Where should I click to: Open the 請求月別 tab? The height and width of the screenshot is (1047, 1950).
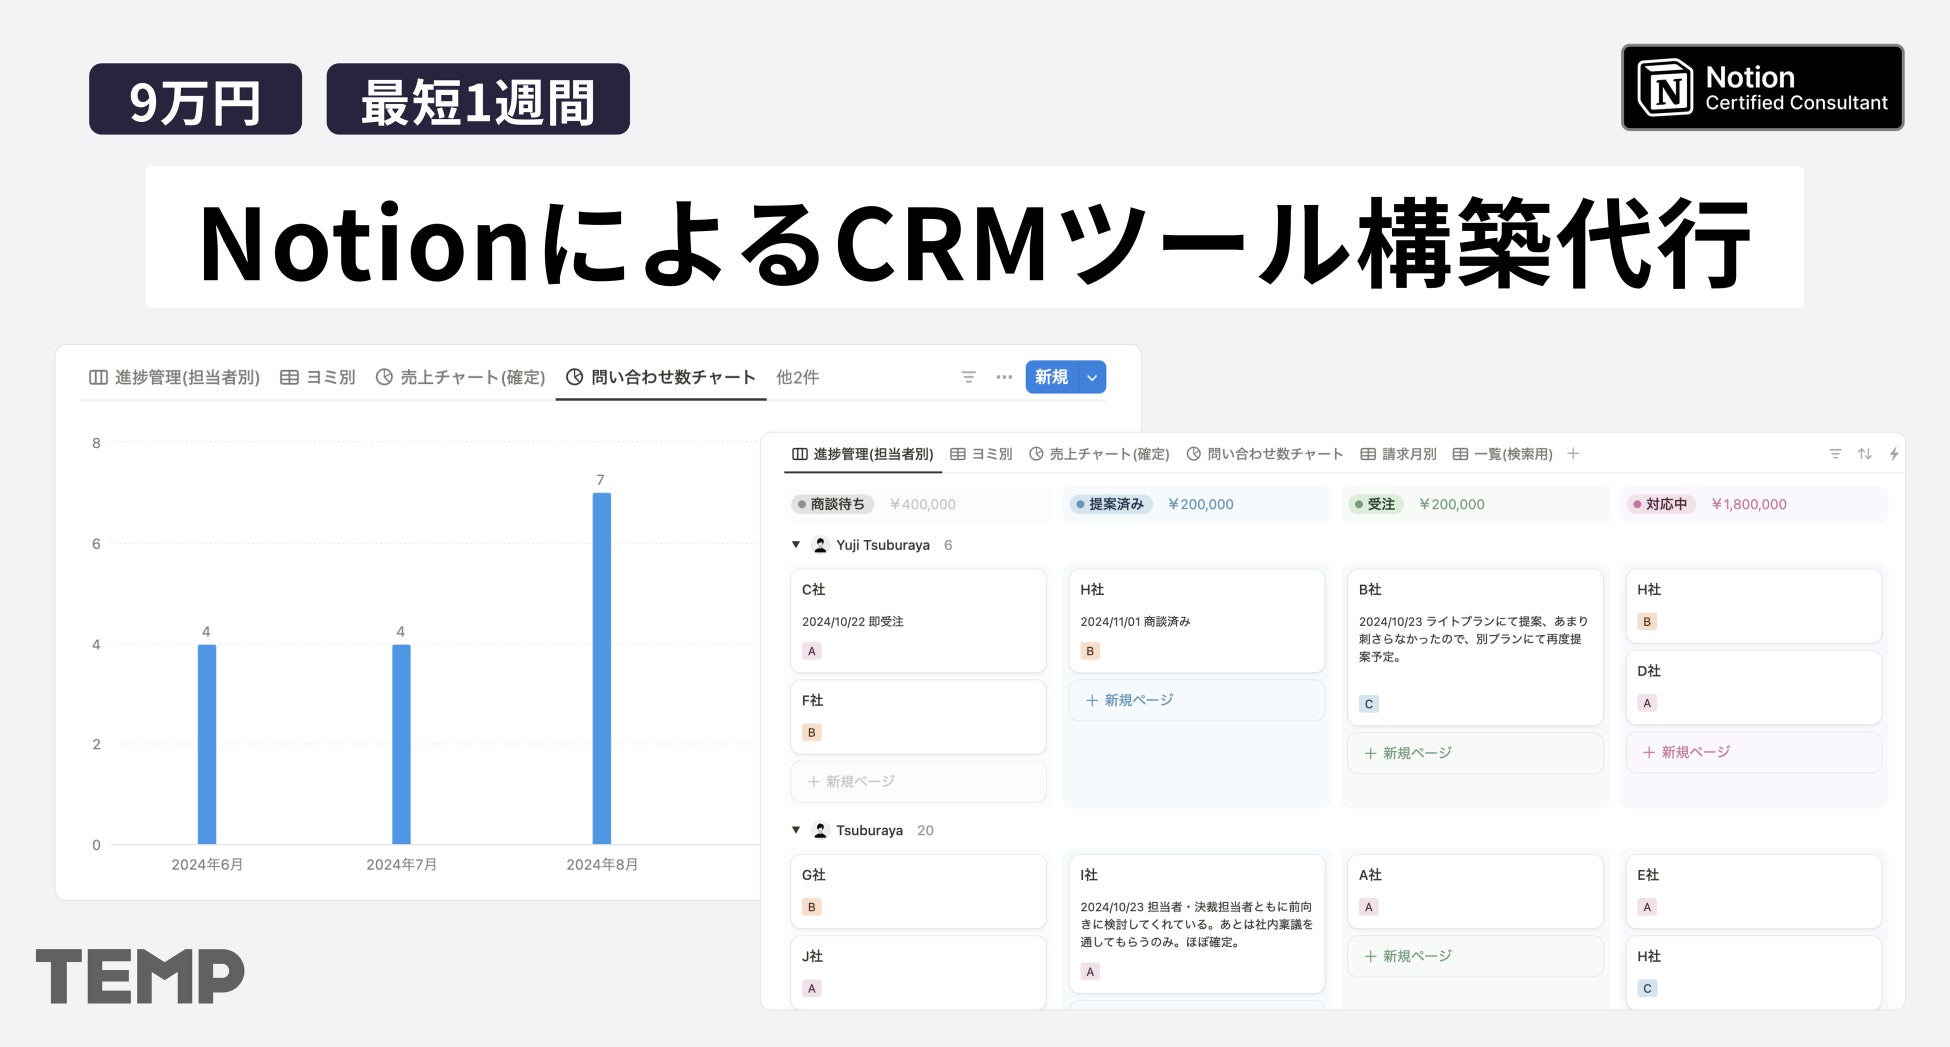[1398, 454]
